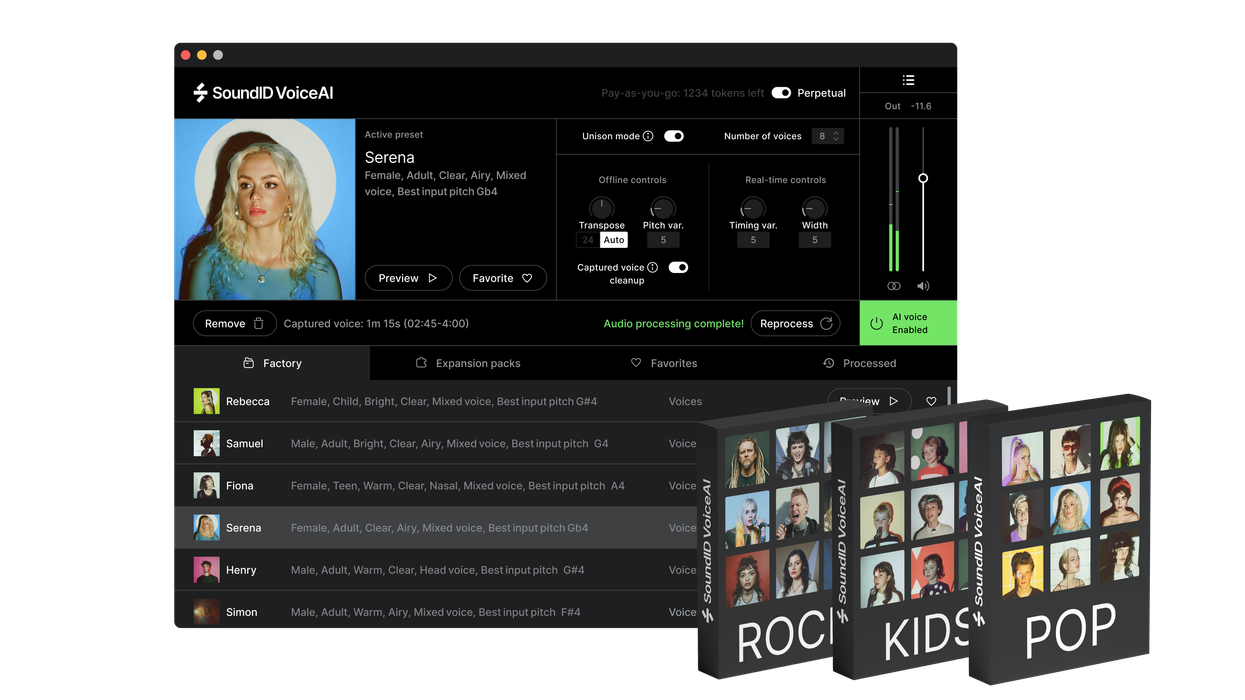
Task: Click the Reprocess button
Action: coord(795,323)
